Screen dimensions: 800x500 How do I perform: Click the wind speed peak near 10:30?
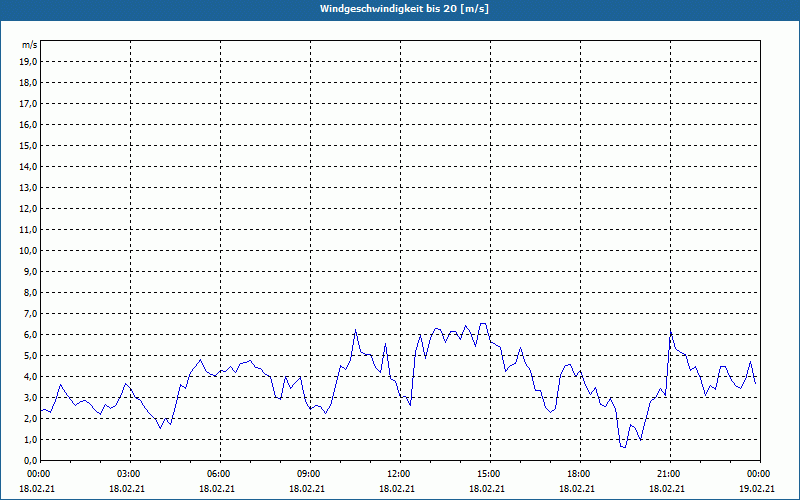[x=356, y=330]
